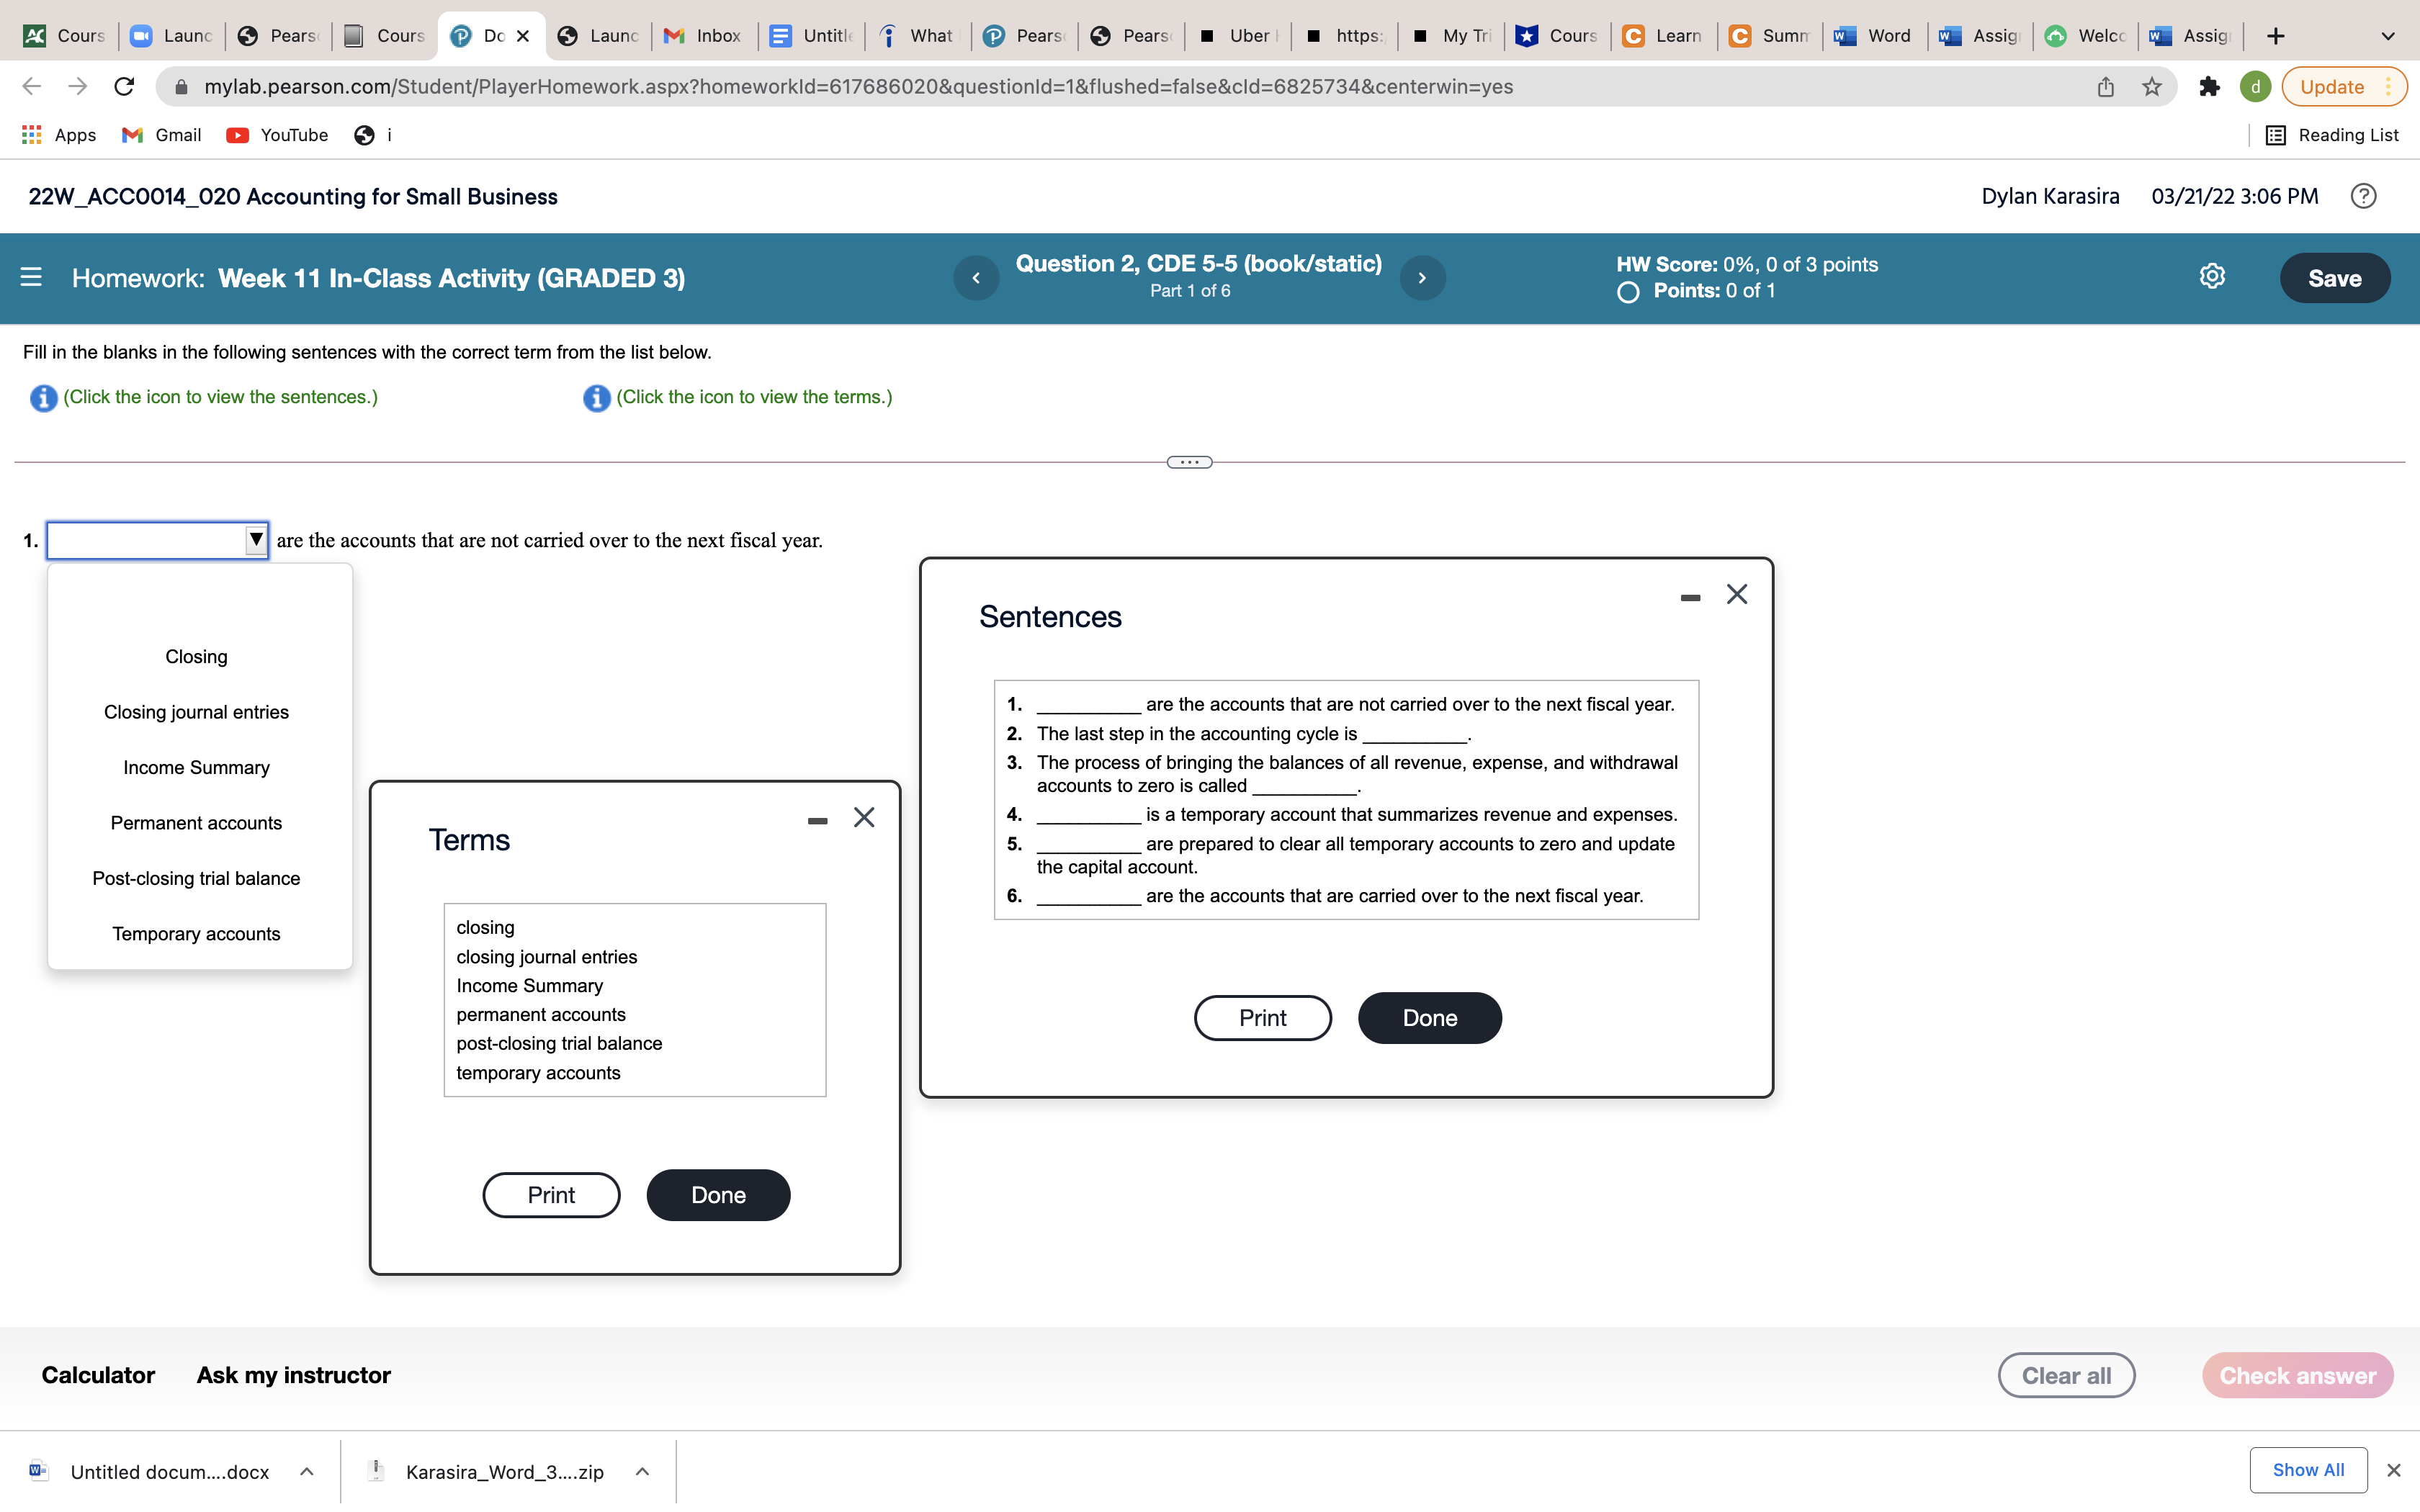2420x1512 pixels.
Task: Bookmark this page with the star icon
Action: pyautogui.click(x=2152, y=87)
